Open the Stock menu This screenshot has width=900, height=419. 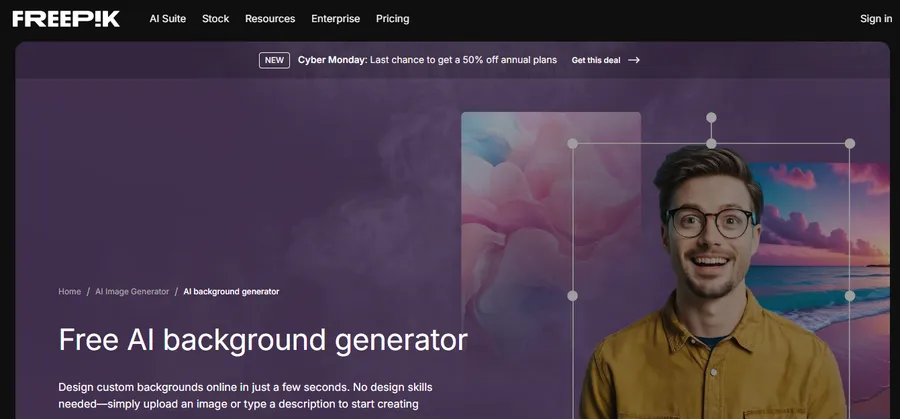(x=215, y=19)
